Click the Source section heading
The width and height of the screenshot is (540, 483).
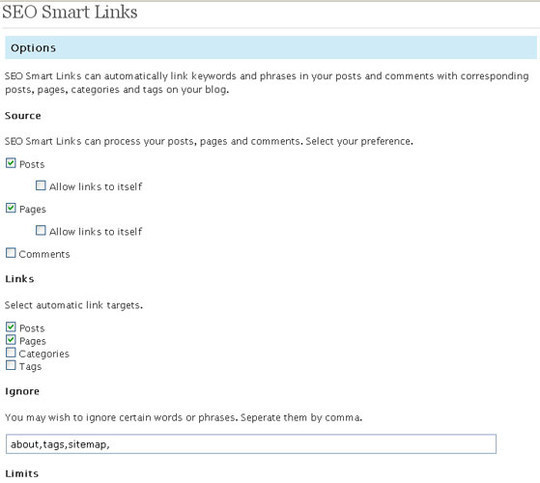(x=23, y=116)
